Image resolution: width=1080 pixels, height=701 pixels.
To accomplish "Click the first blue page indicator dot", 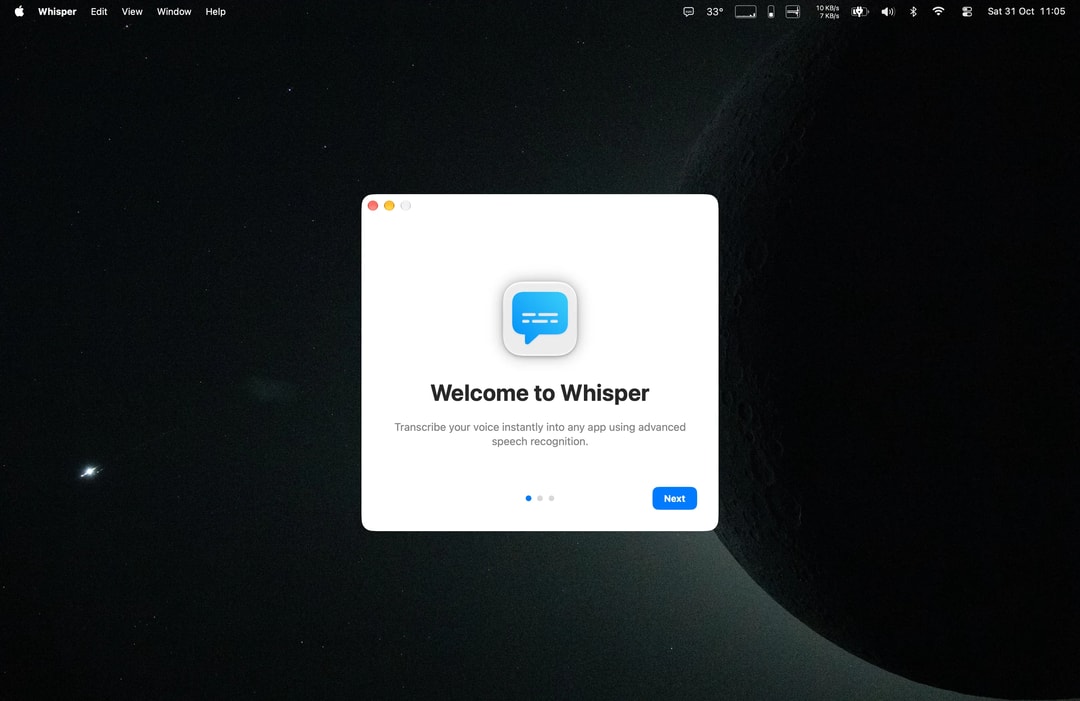I will pos(528,499).
